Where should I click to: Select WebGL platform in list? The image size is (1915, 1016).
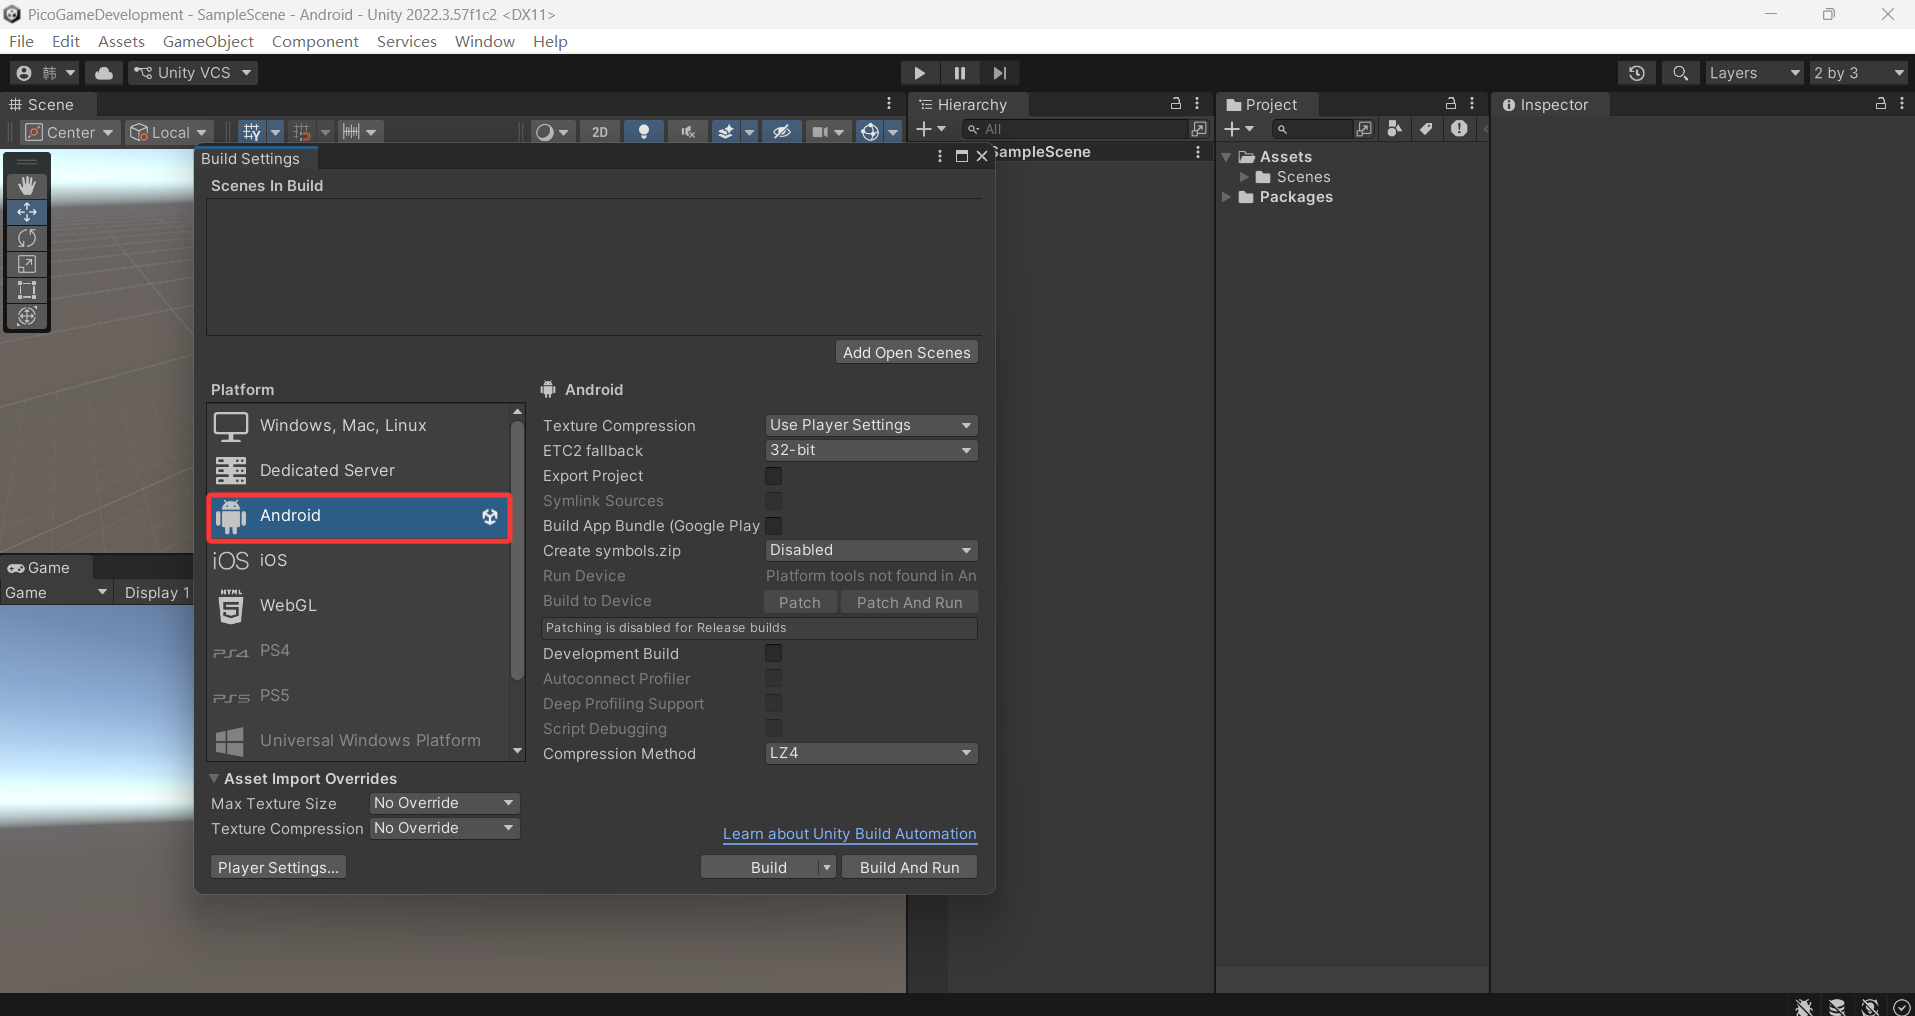click(x=360, y=605)
